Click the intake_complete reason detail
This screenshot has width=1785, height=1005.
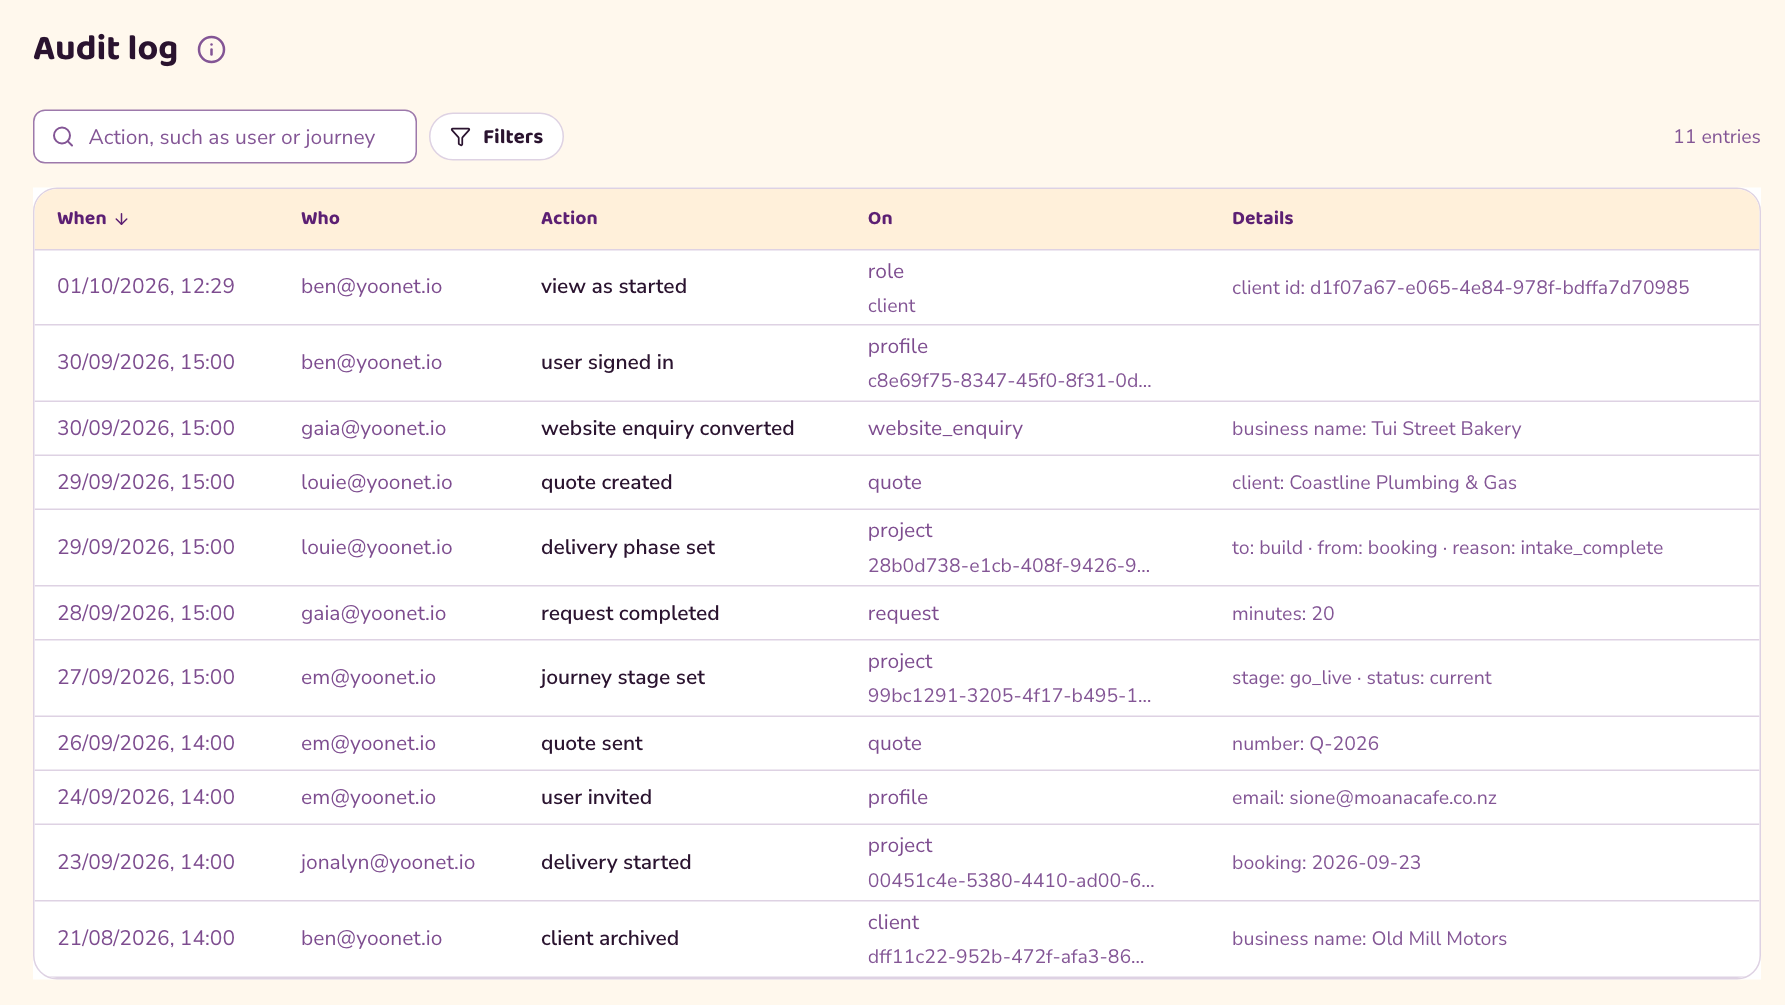(x=1557, y=548)
